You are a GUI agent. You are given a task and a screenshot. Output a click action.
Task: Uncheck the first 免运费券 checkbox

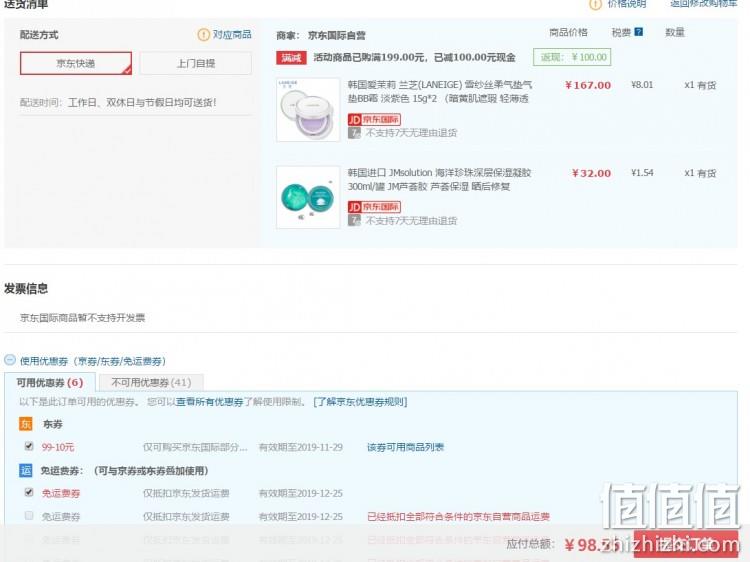point(29,492)
